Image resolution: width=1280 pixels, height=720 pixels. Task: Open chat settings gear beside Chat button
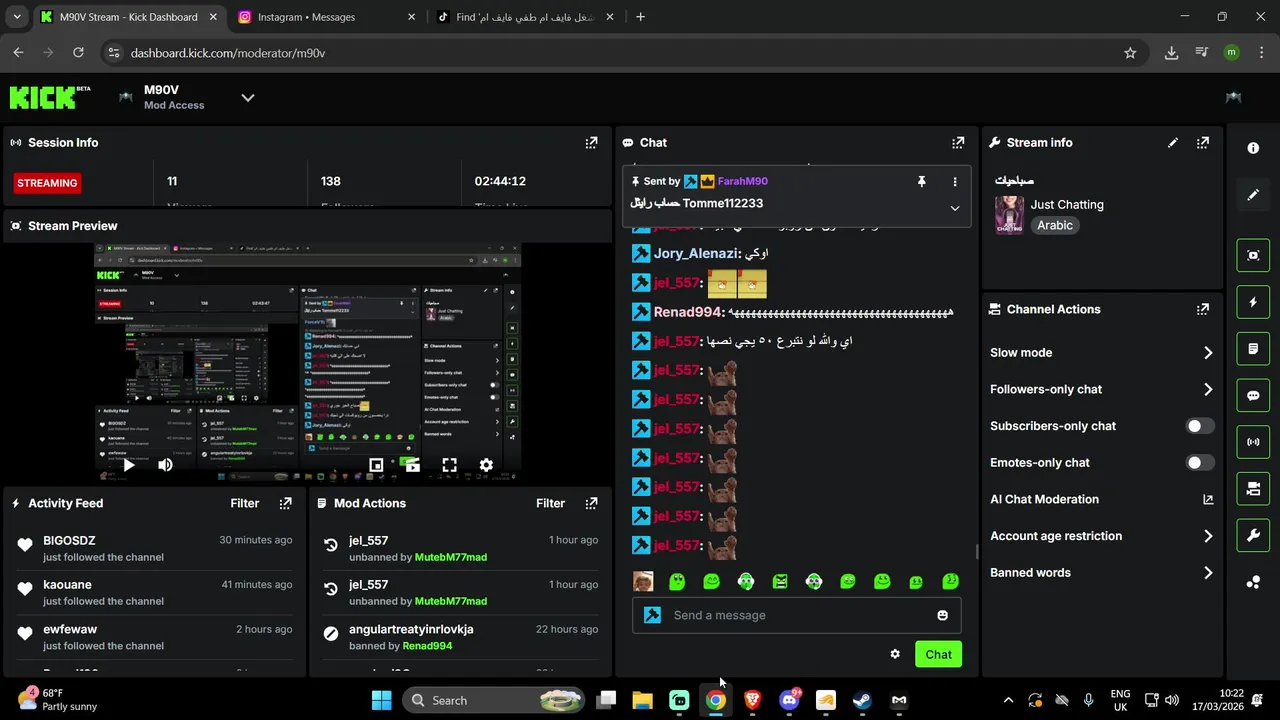tap(895, 654)
